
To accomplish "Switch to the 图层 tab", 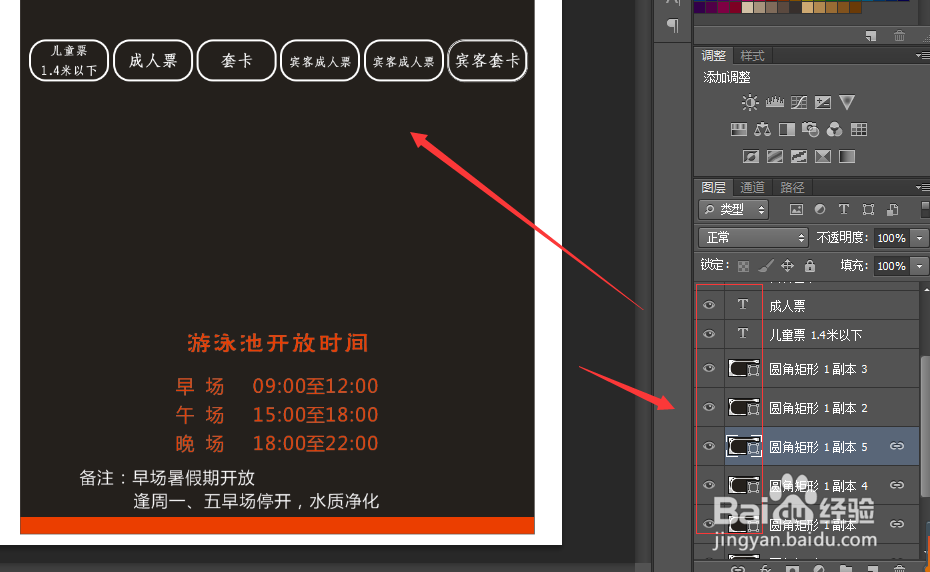I will tap(713, 188).
